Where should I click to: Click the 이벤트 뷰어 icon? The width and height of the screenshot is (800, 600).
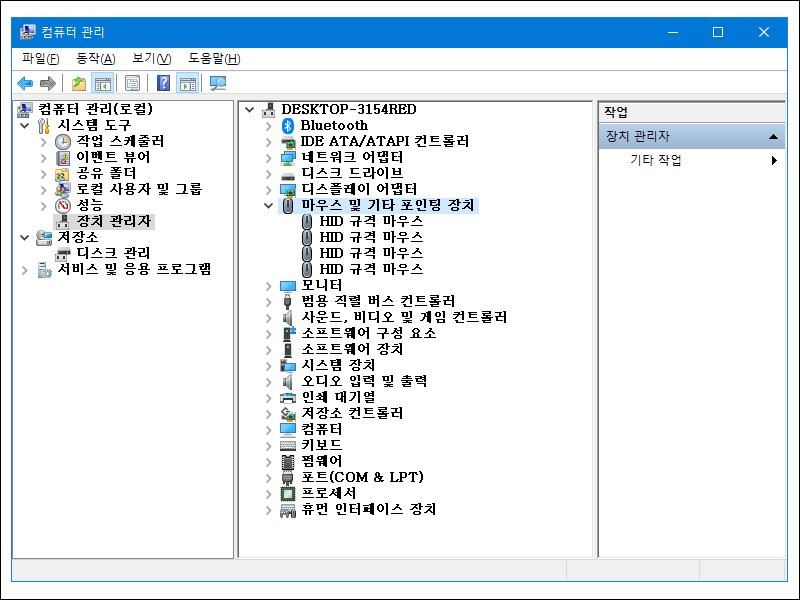point(63,158)
